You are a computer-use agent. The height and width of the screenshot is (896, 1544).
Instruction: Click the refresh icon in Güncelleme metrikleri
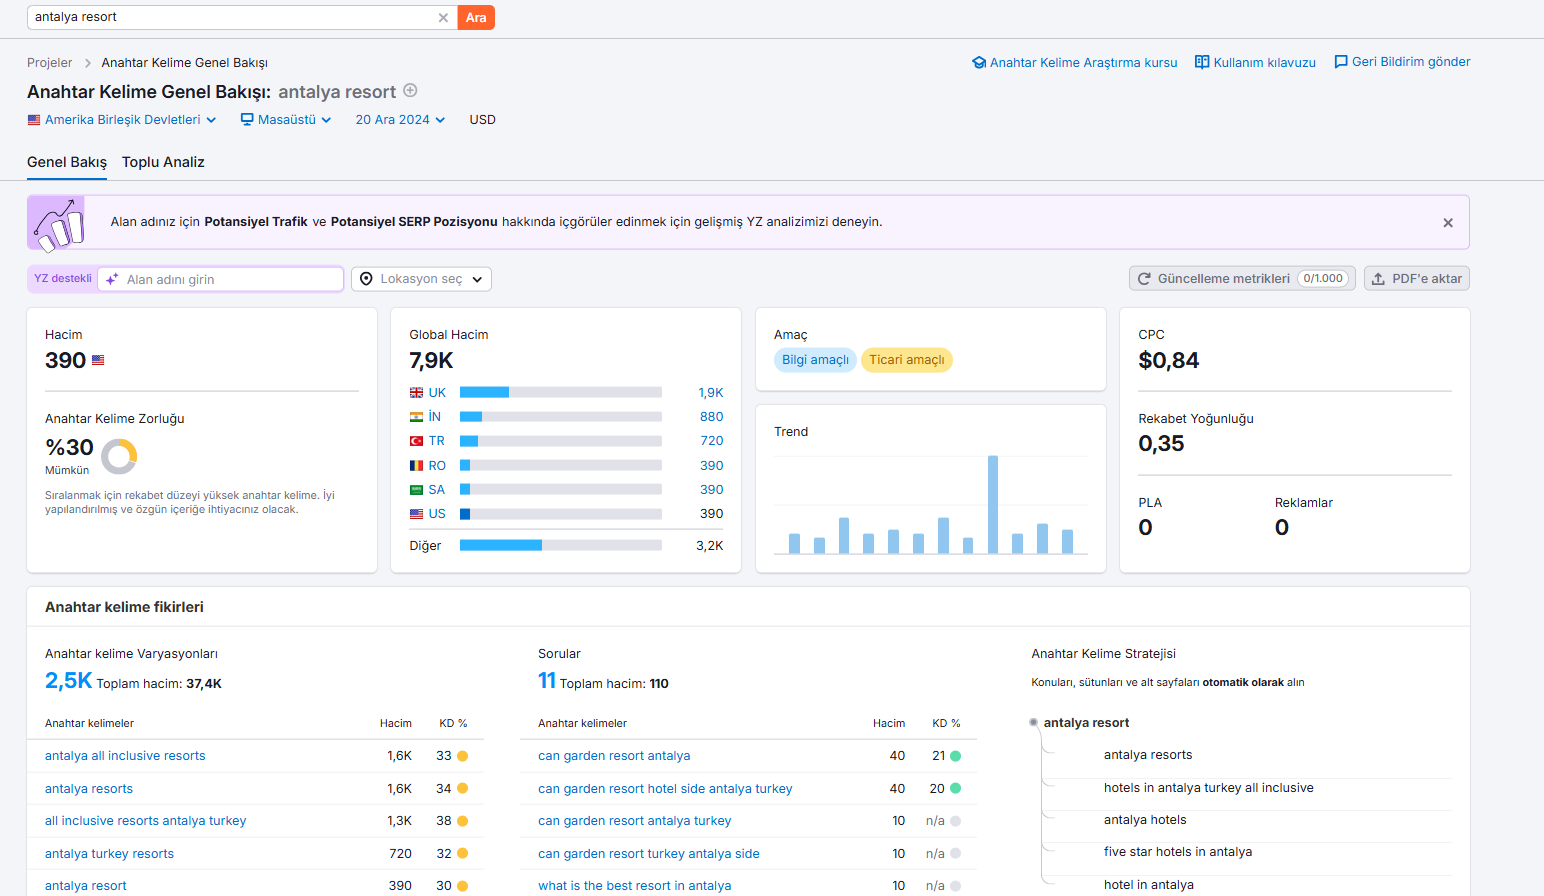1144,279
